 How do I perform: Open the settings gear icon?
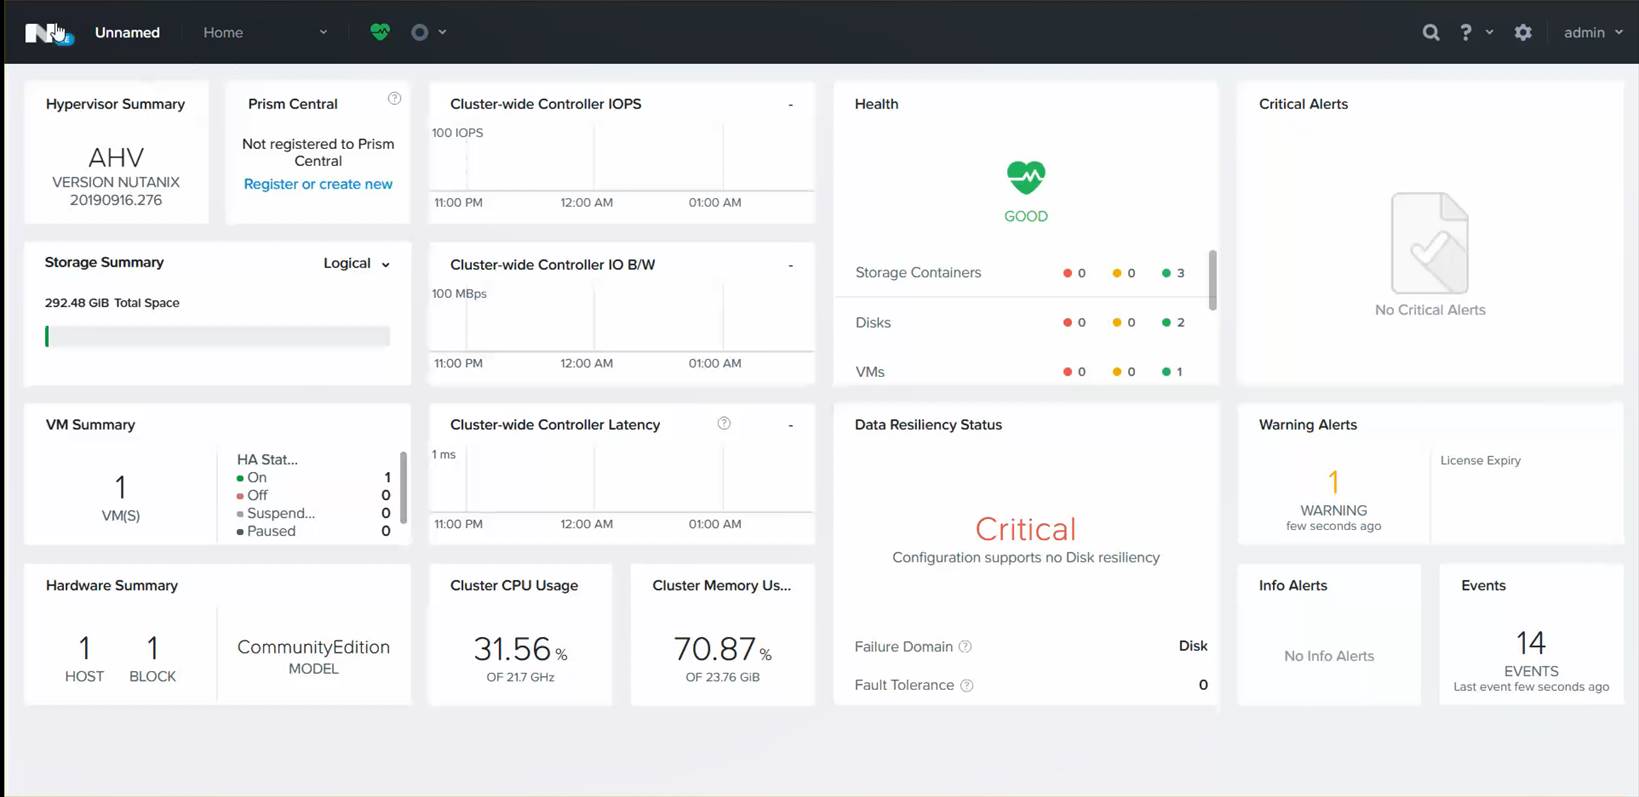coord(1522,32)
